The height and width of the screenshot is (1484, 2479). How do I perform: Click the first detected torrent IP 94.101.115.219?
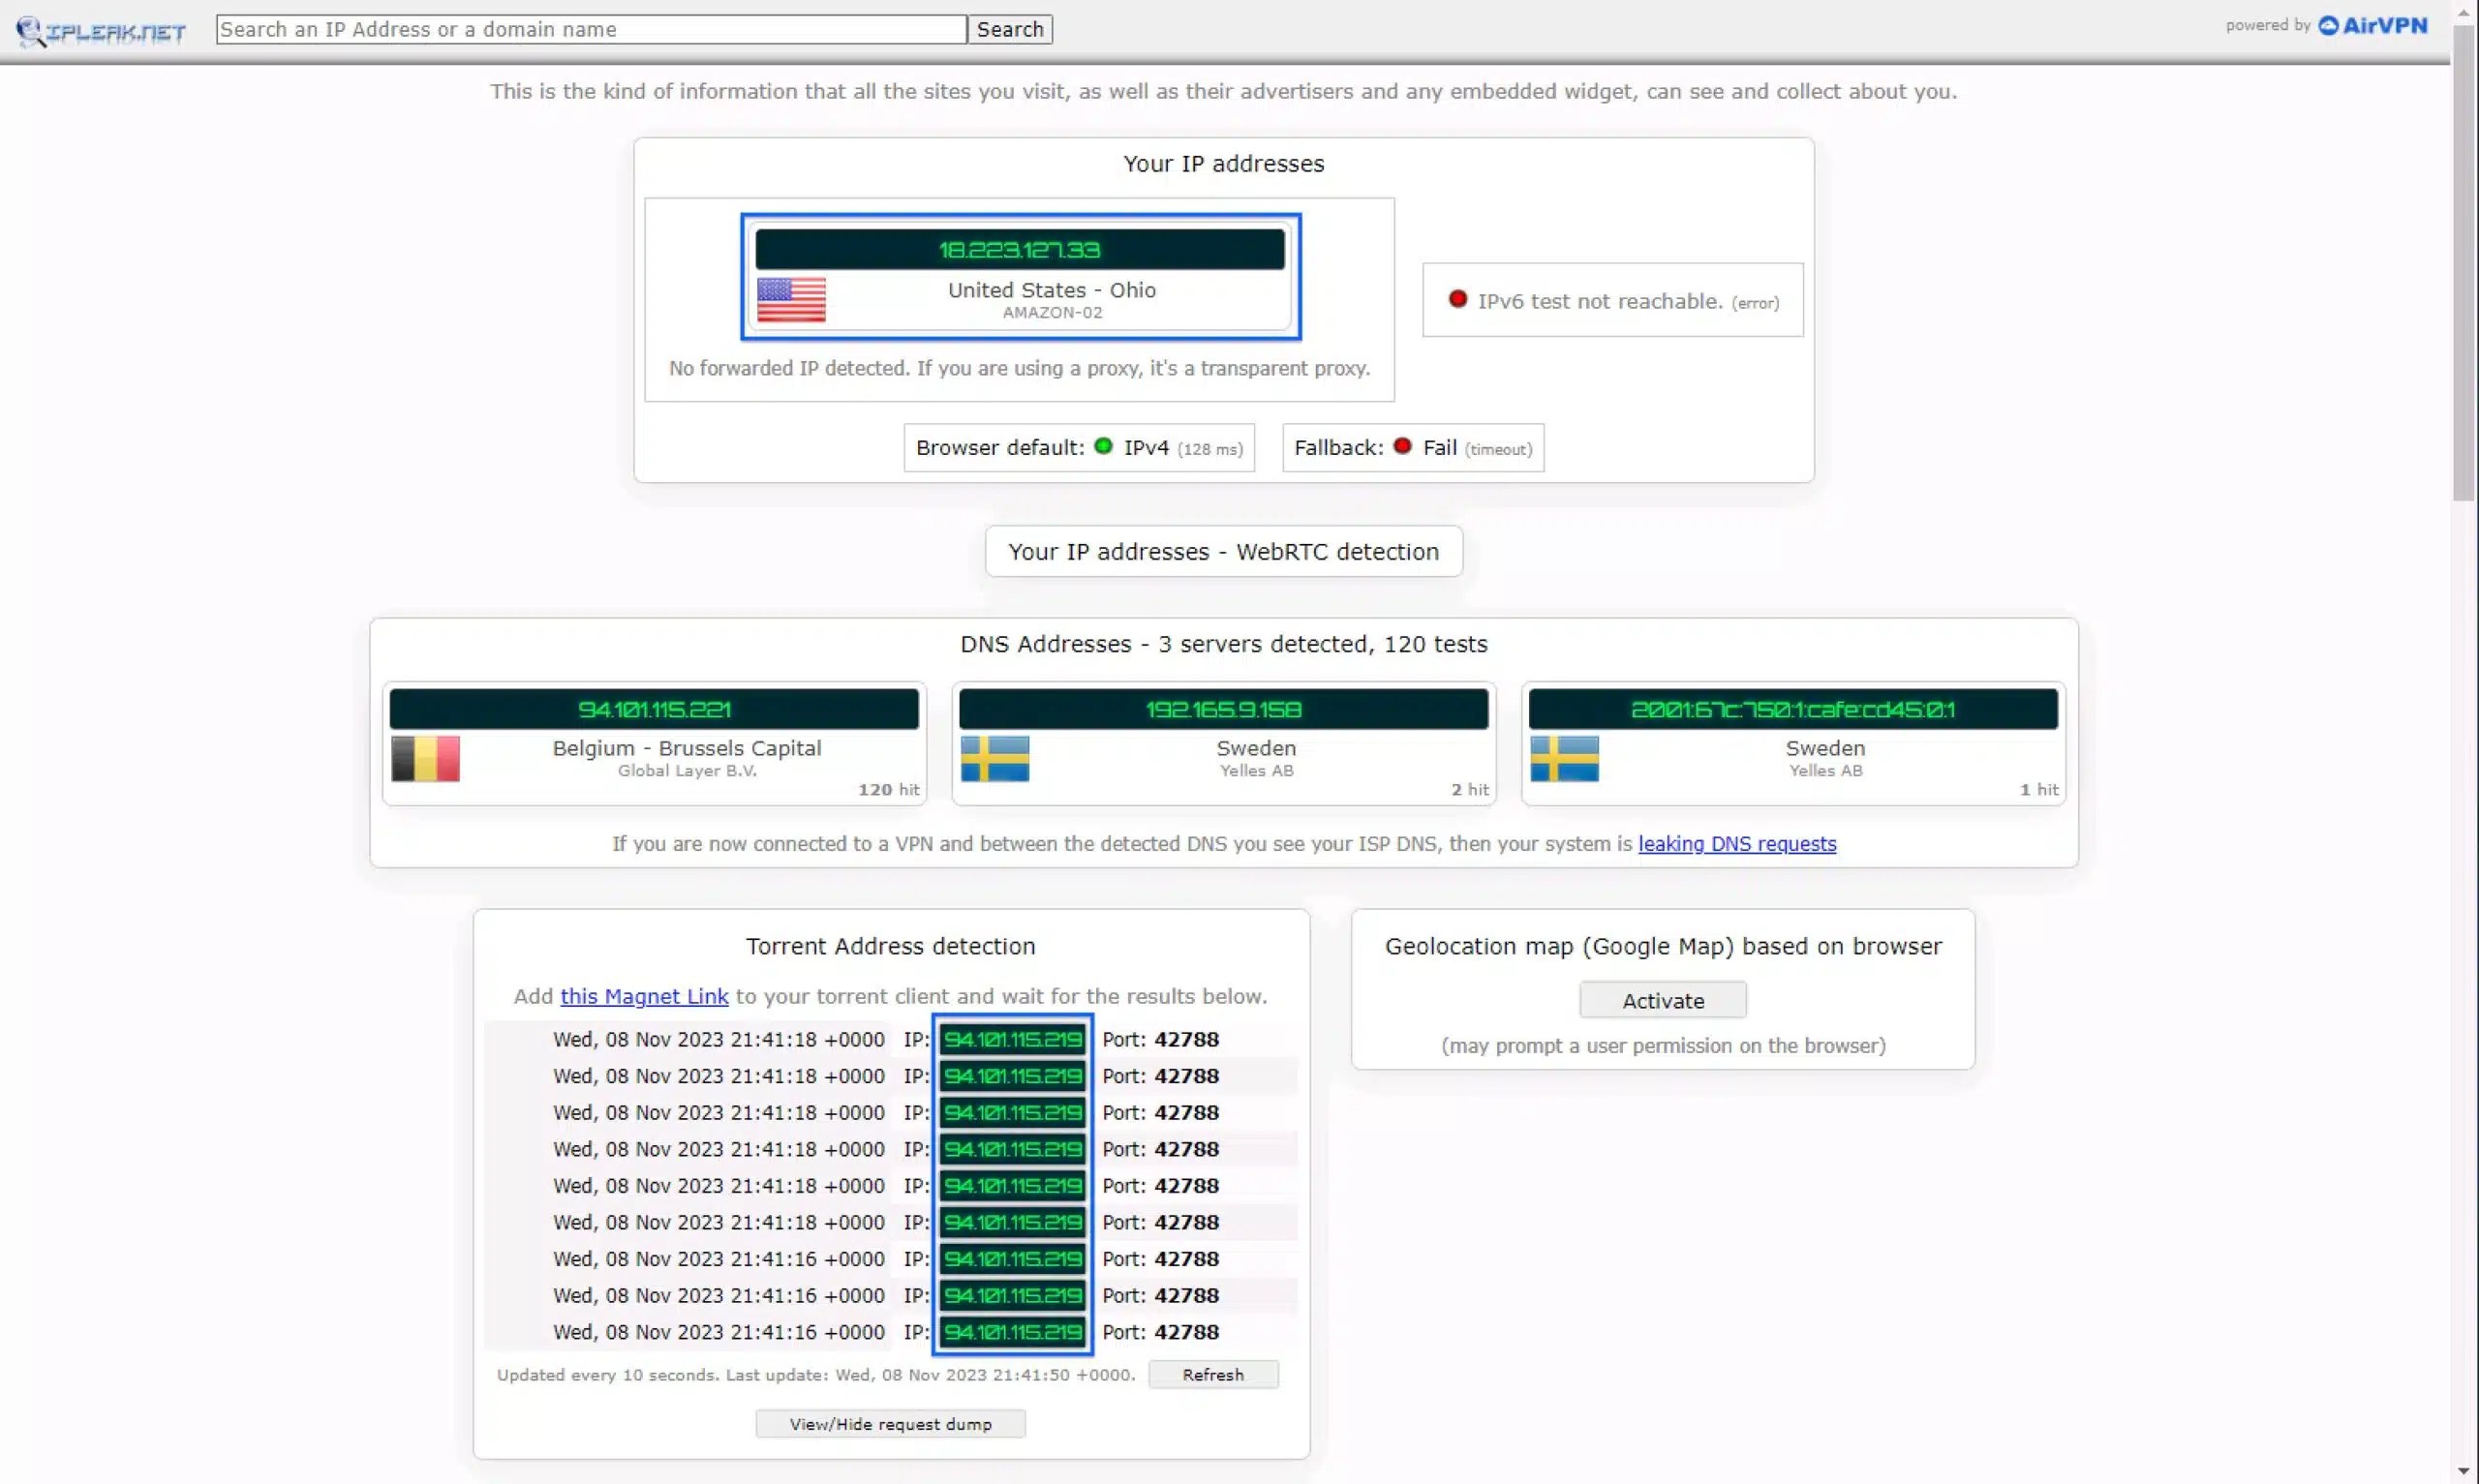pos(1012,1038)
